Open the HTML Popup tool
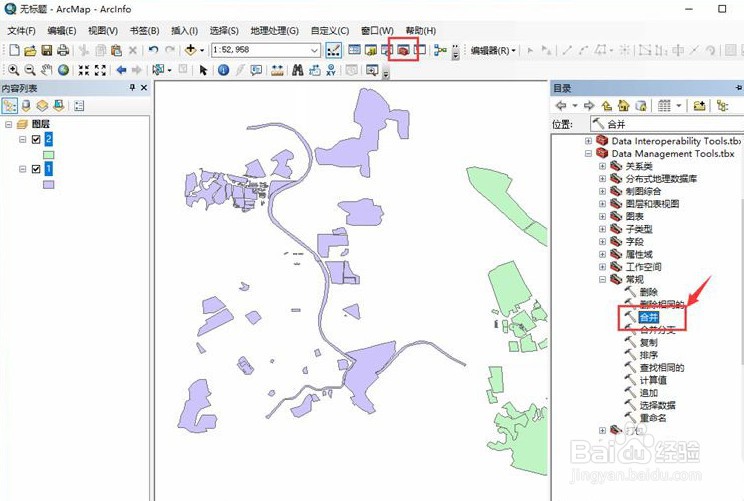The image size is (744, 501). [x=256, y=70]
